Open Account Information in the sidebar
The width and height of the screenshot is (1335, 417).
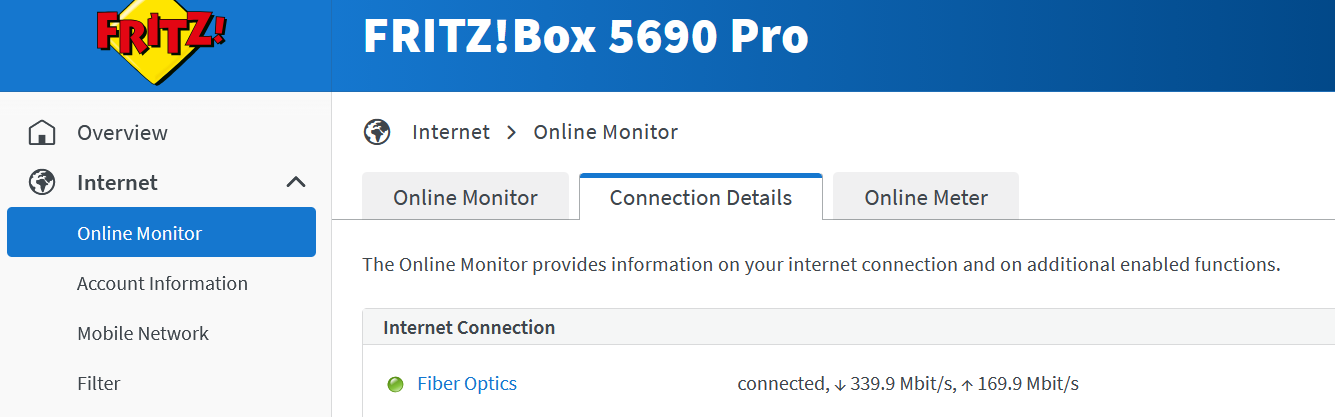tap(162, 283)
